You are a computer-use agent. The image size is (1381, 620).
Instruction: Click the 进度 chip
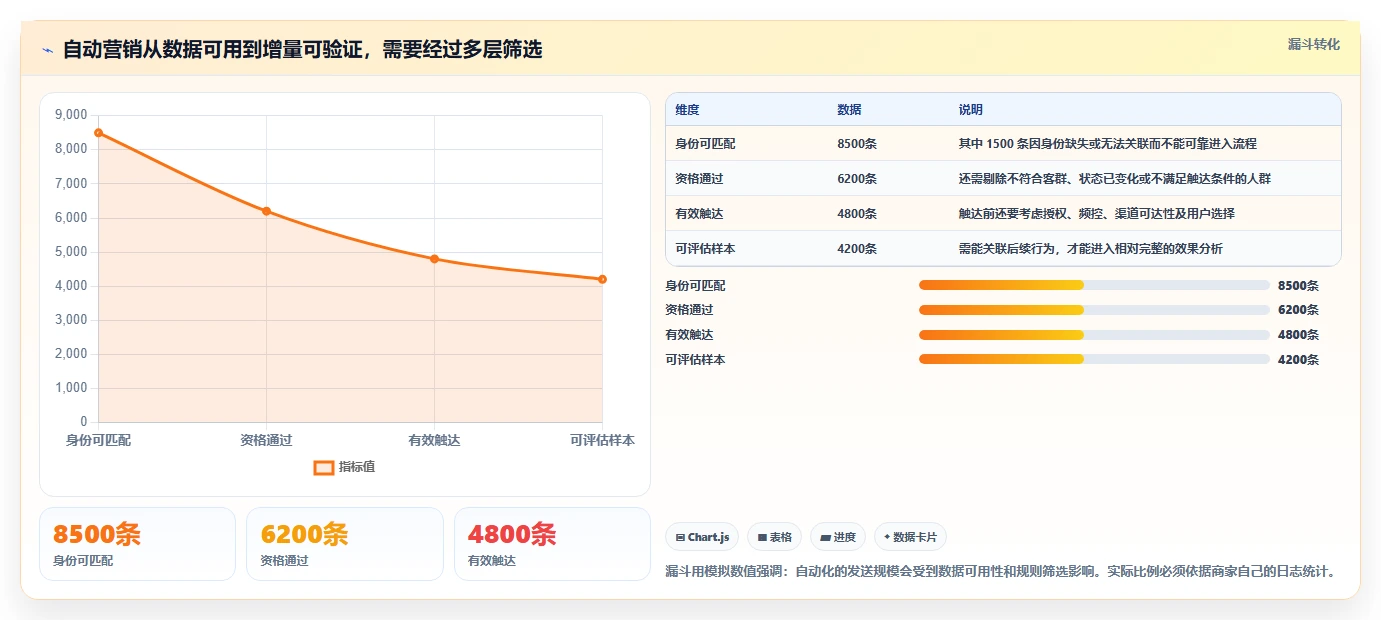[x=838, y=537]
